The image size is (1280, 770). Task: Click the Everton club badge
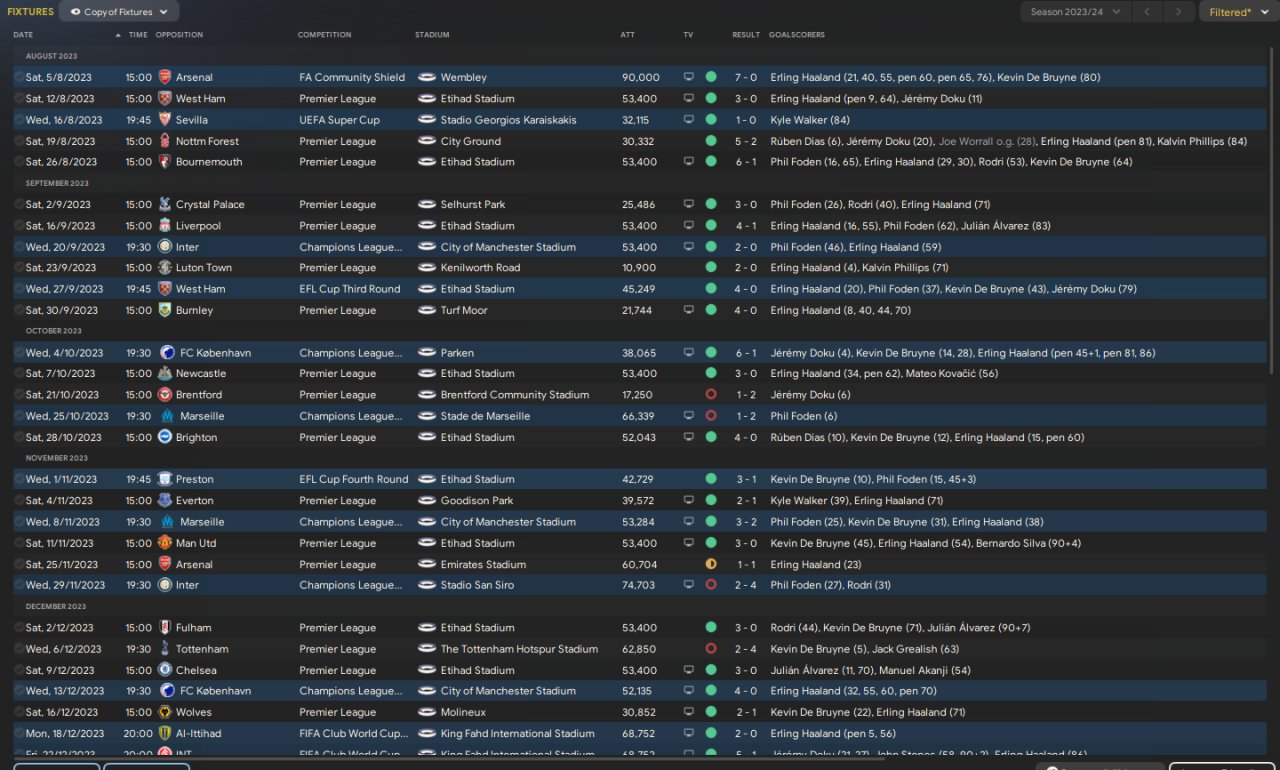click(165, 501)
